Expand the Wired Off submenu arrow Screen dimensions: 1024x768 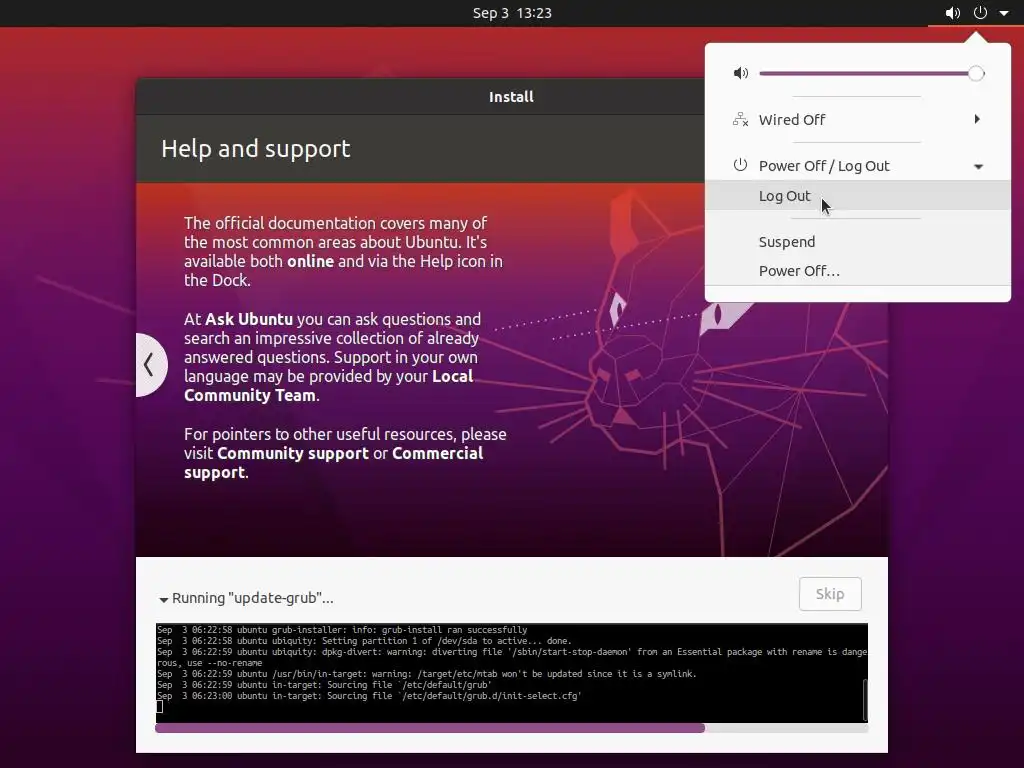tap(977, 119)
